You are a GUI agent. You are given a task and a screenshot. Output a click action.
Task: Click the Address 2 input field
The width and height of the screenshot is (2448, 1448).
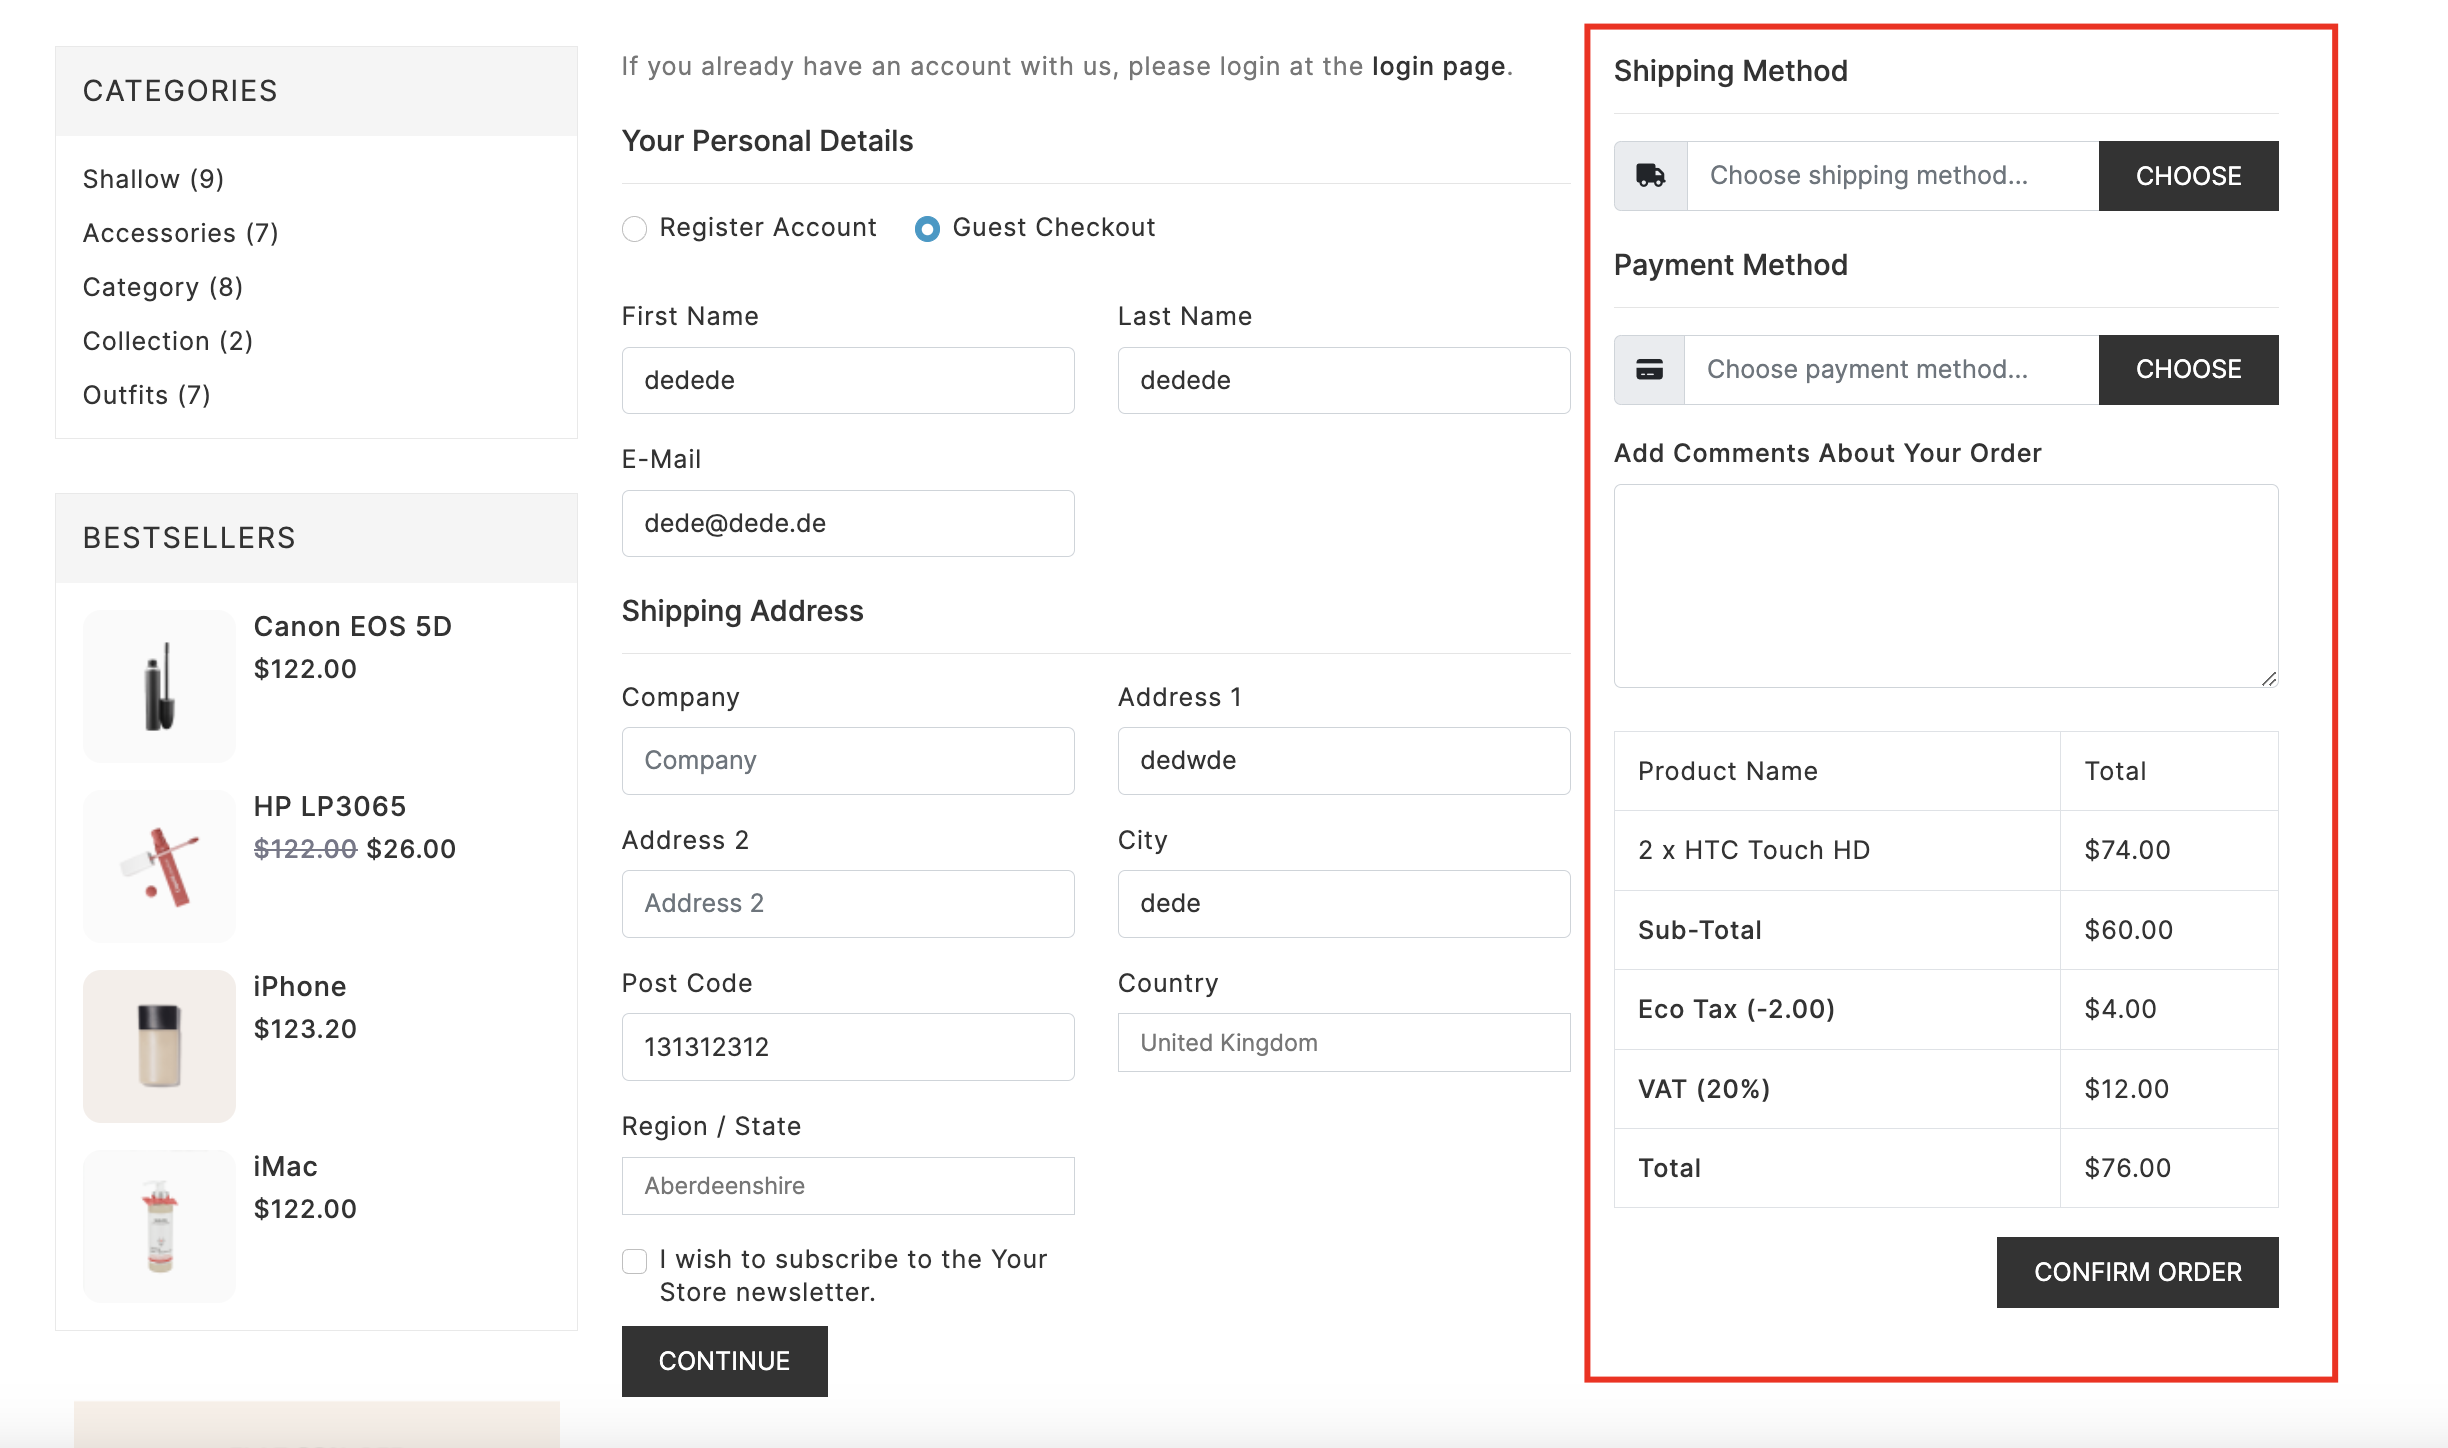(848, 904)
